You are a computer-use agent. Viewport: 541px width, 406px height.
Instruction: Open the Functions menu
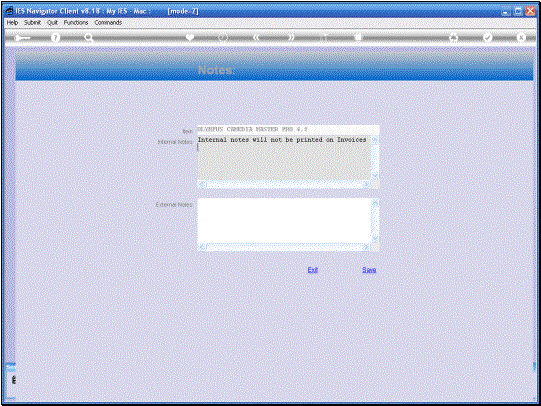(76, 22)
